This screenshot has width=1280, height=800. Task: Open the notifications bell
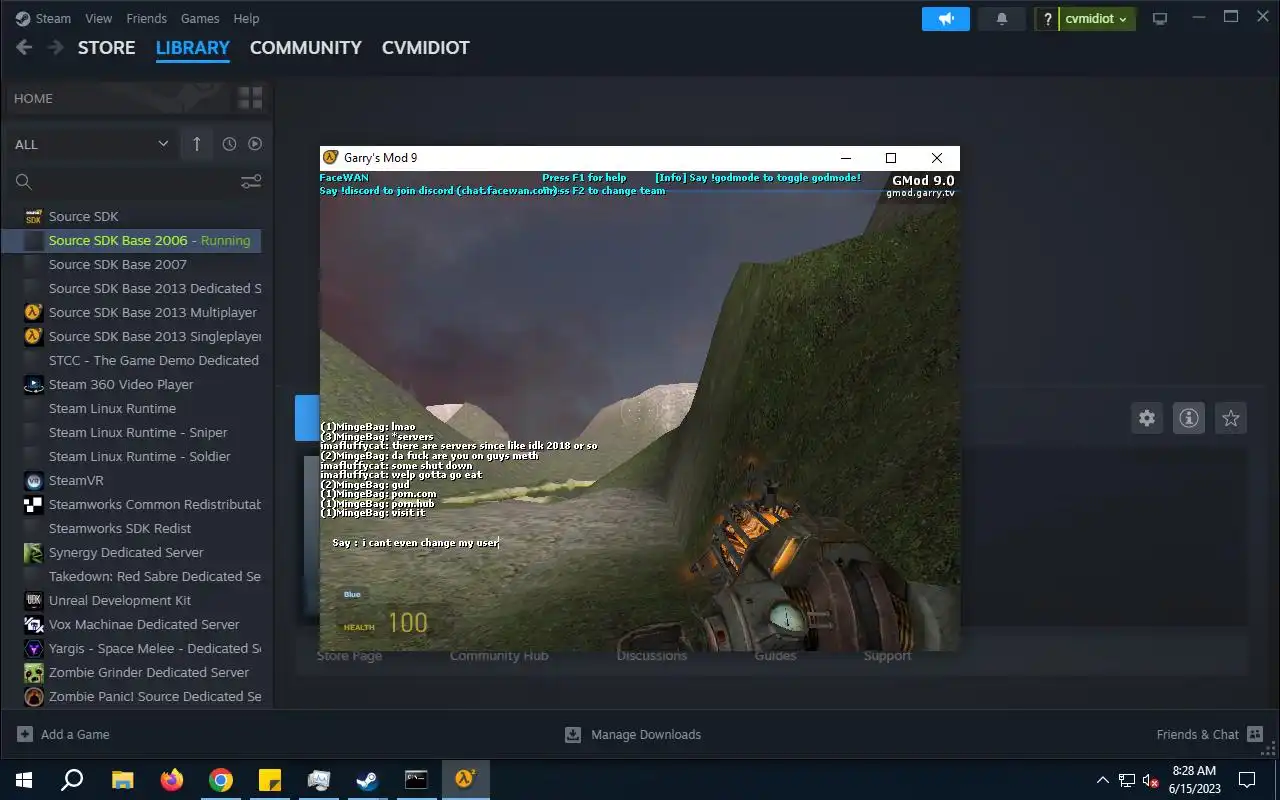coord(1002,19)
